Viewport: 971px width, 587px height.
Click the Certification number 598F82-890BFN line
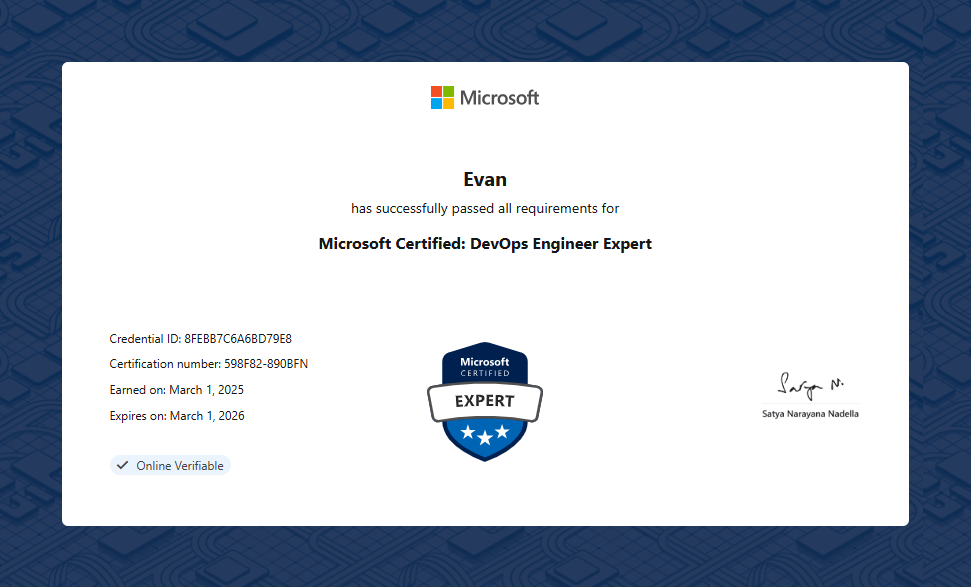(209, 363)
